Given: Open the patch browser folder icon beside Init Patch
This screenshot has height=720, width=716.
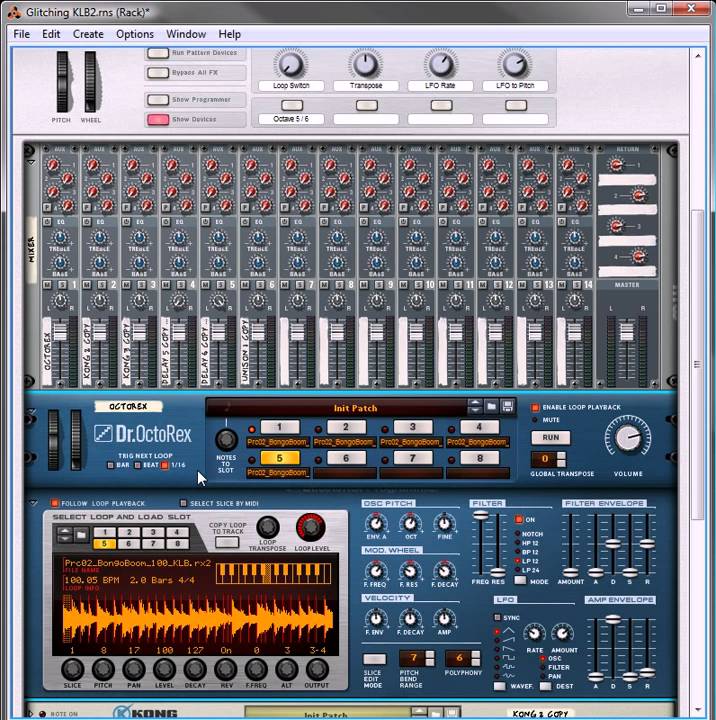Looking at the screenshot, I should click(x=491, y=406).
